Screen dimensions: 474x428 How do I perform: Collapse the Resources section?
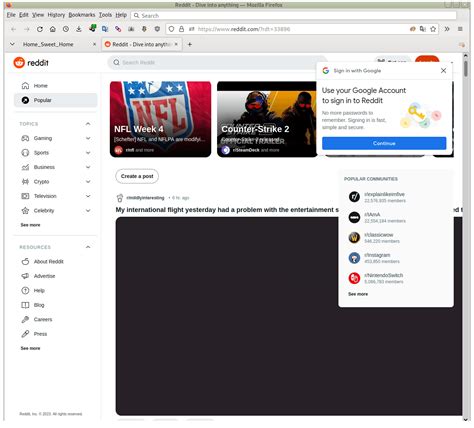[88, 247]
